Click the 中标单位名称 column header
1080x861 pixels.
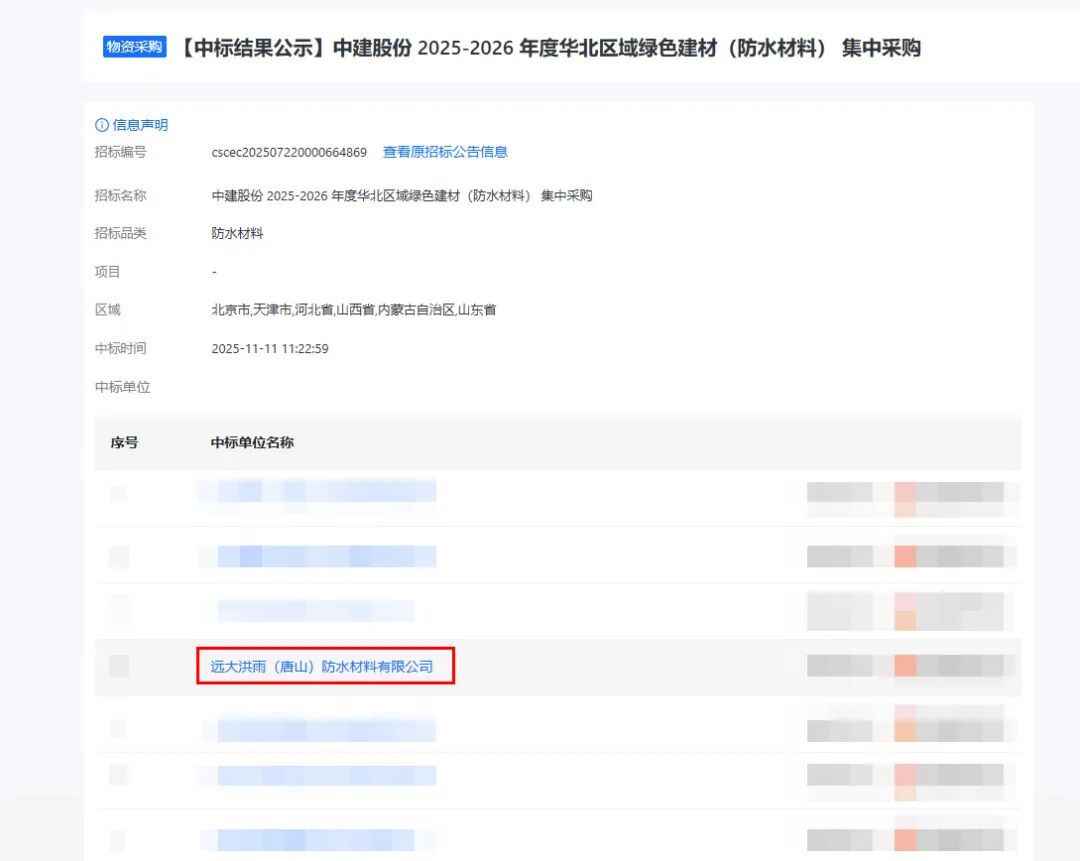pyautogui.click(x=252, y=443)
